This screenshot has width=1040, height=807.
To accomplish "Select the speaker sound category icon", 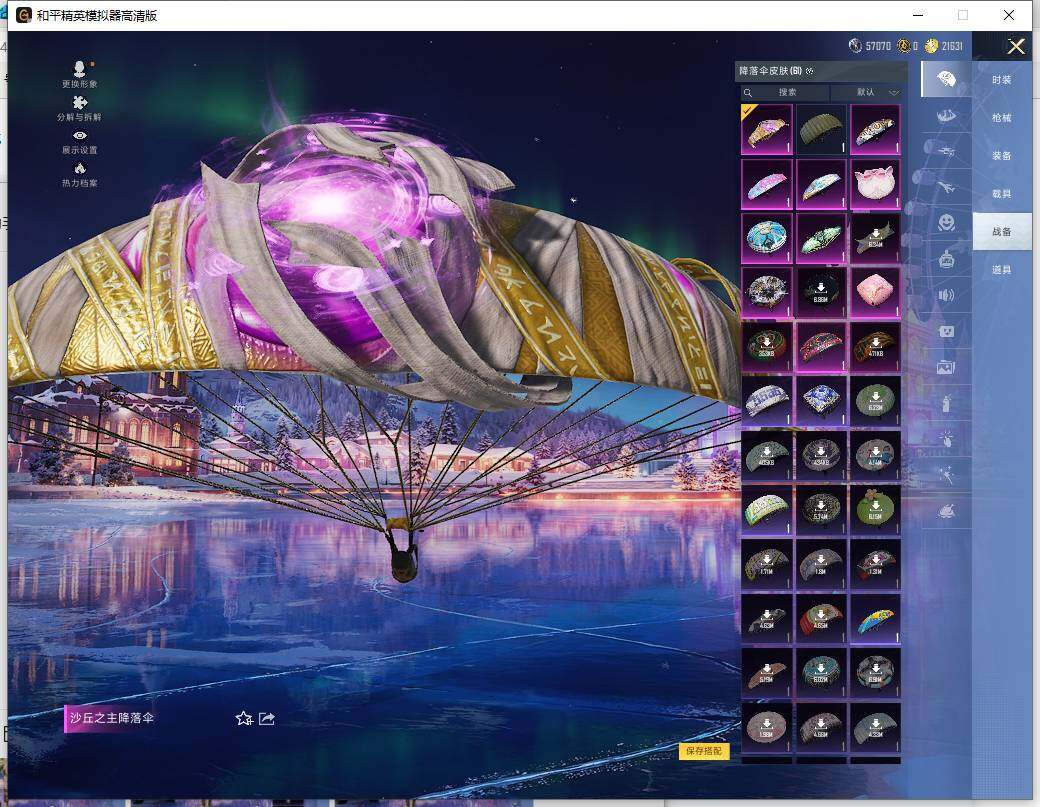I will pos(946,295).
